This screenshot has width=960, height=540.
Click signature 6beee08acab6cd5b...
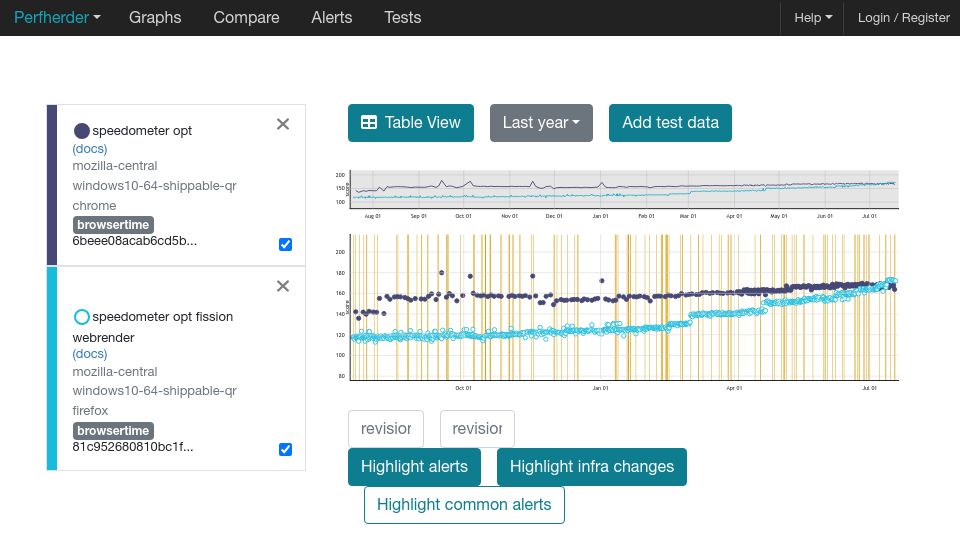135,241
